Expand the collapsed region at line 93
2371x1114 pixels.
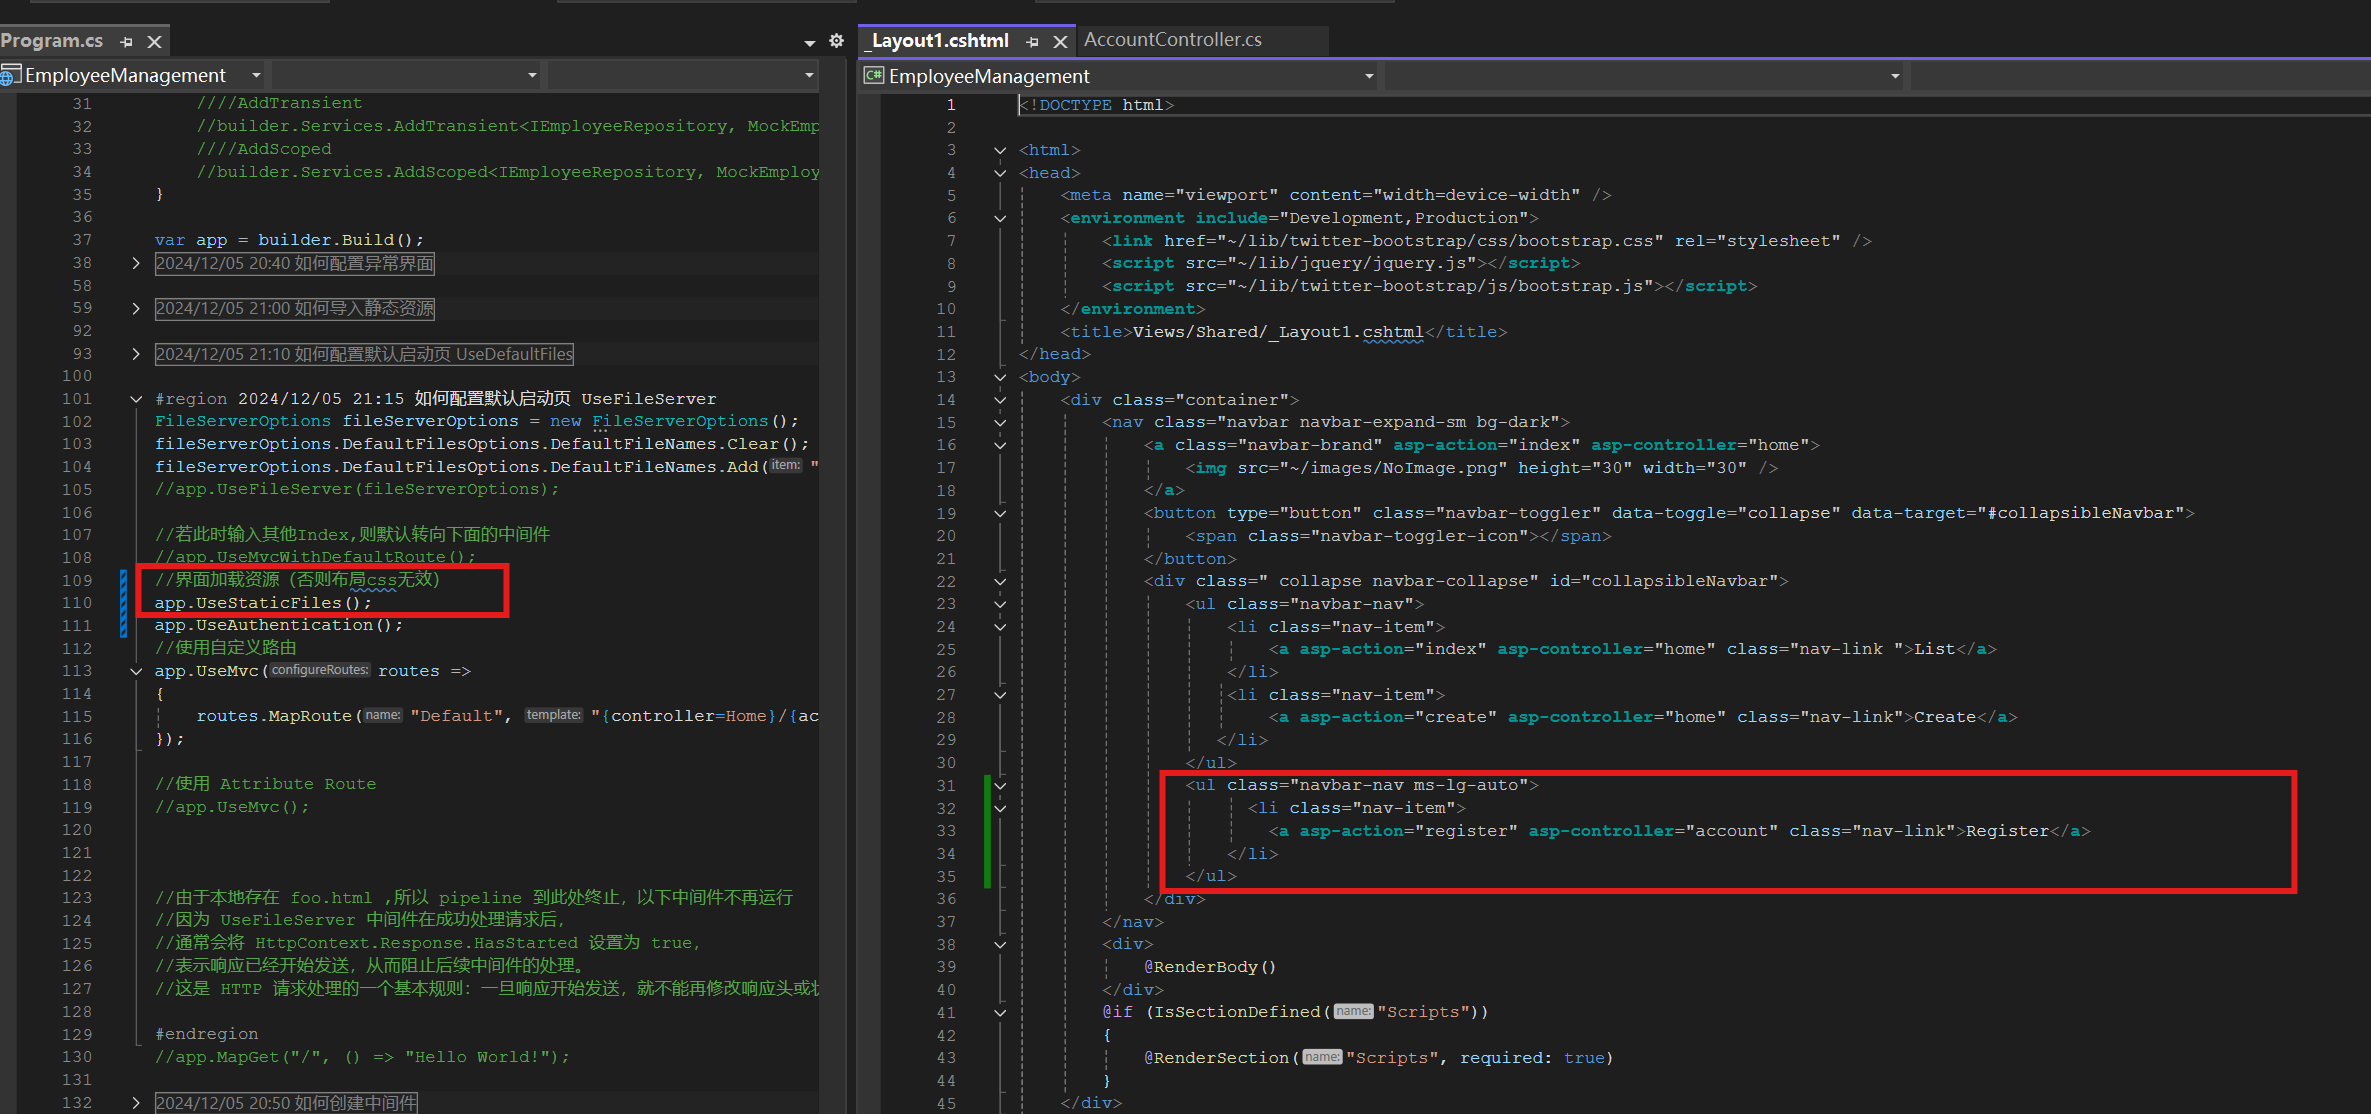pyautogui.click(x=136, y=354)
